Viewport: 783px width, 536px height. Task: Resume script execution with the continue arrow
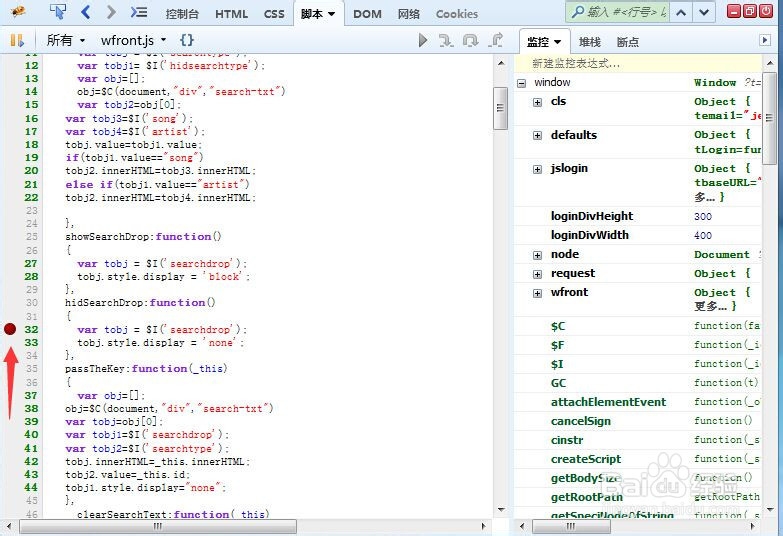423,40
